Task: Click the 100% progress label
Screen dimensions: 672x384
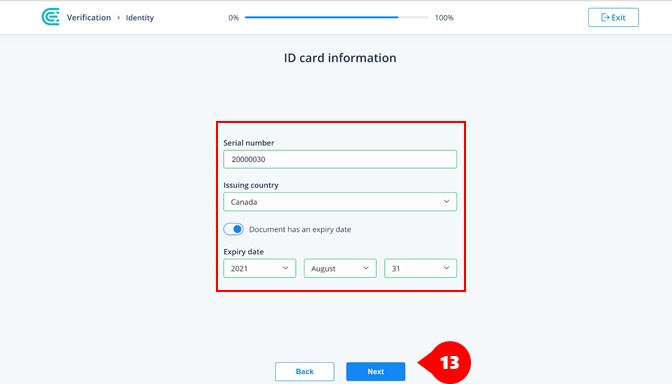Action: (444, 18)
